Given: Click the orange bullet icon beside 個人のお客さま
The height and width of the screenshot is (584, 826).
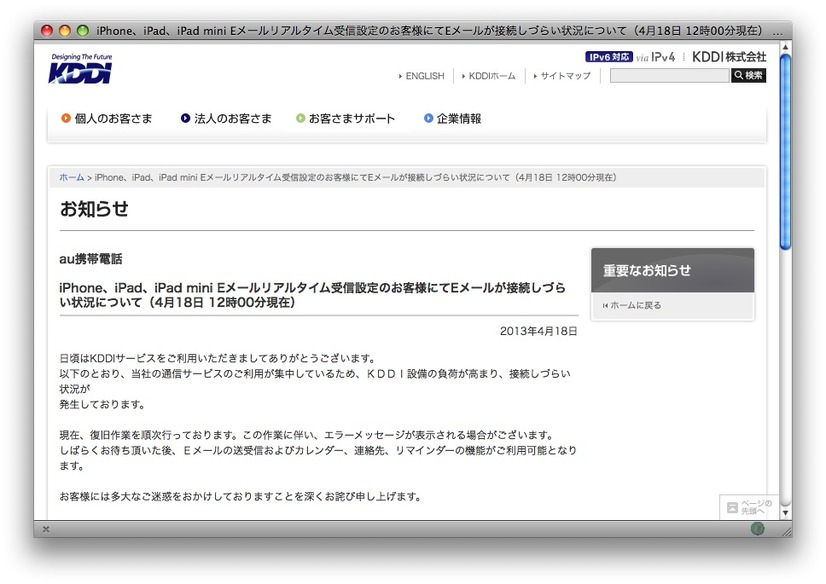Looking at the screenshot, I should [66, 118].
